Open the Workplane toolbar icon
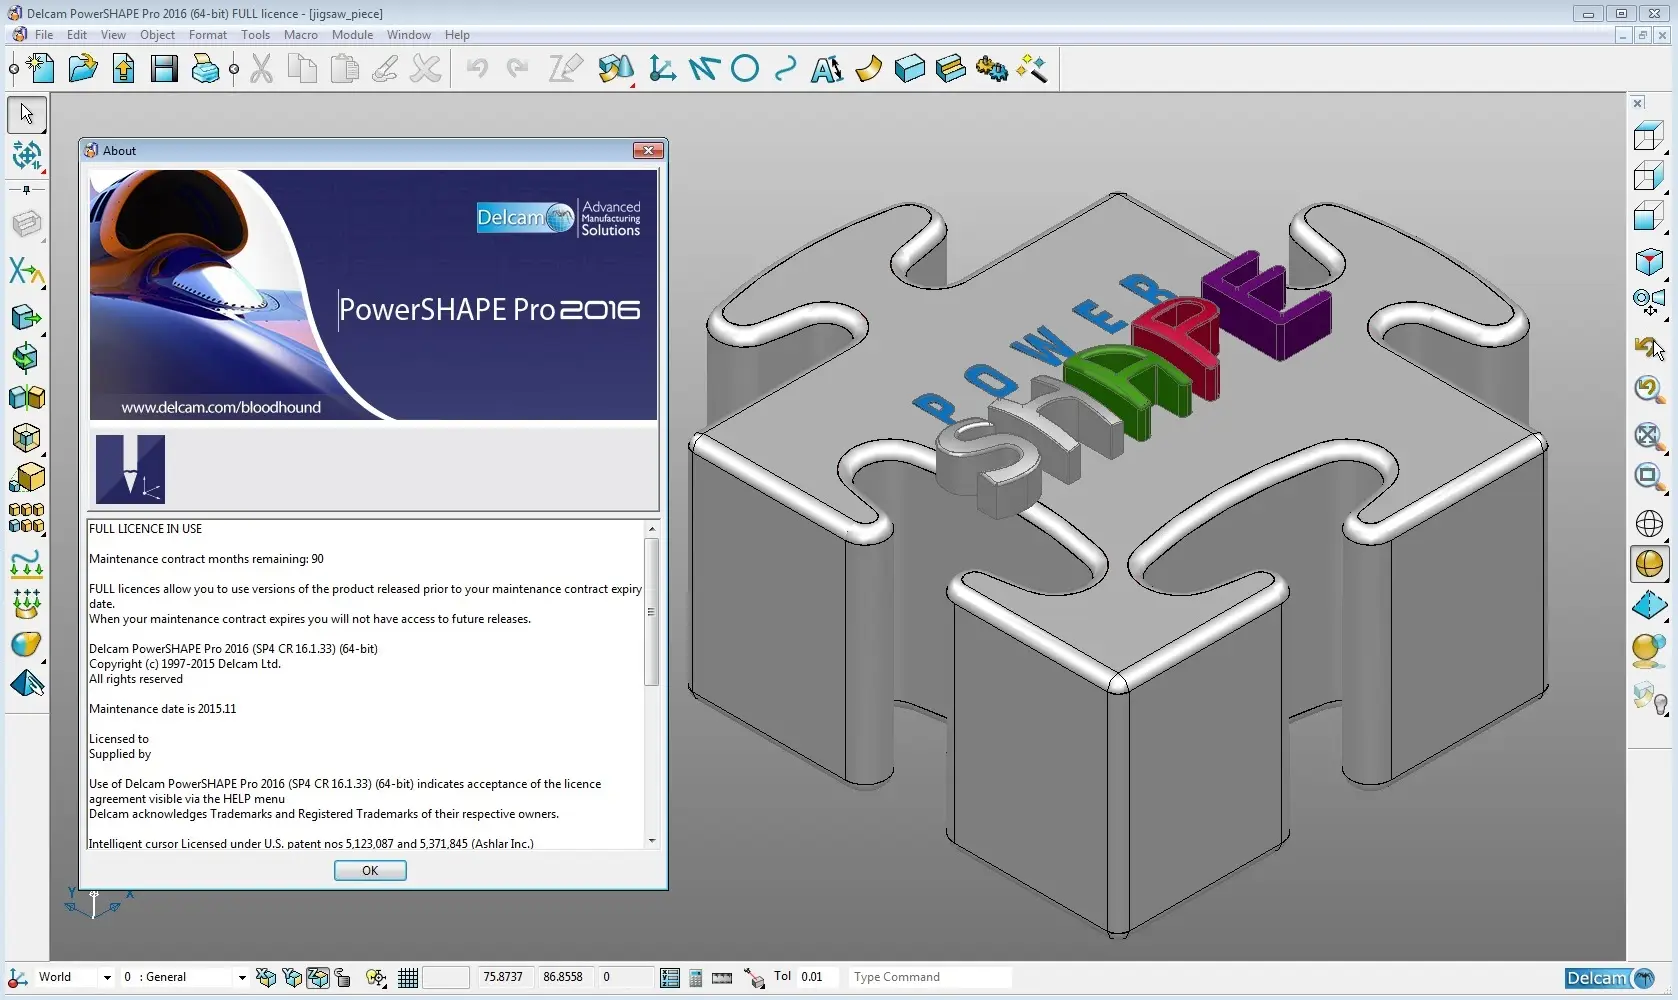The height and width of the screenshot is (1000, 1678). point(661,69)
